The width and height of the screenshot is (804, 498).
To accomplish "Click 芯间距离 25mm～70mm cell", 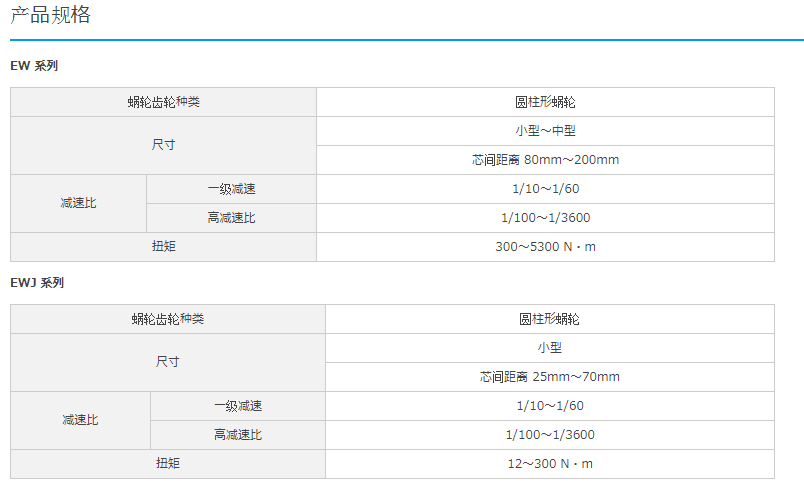I will [x=550, y=377].
